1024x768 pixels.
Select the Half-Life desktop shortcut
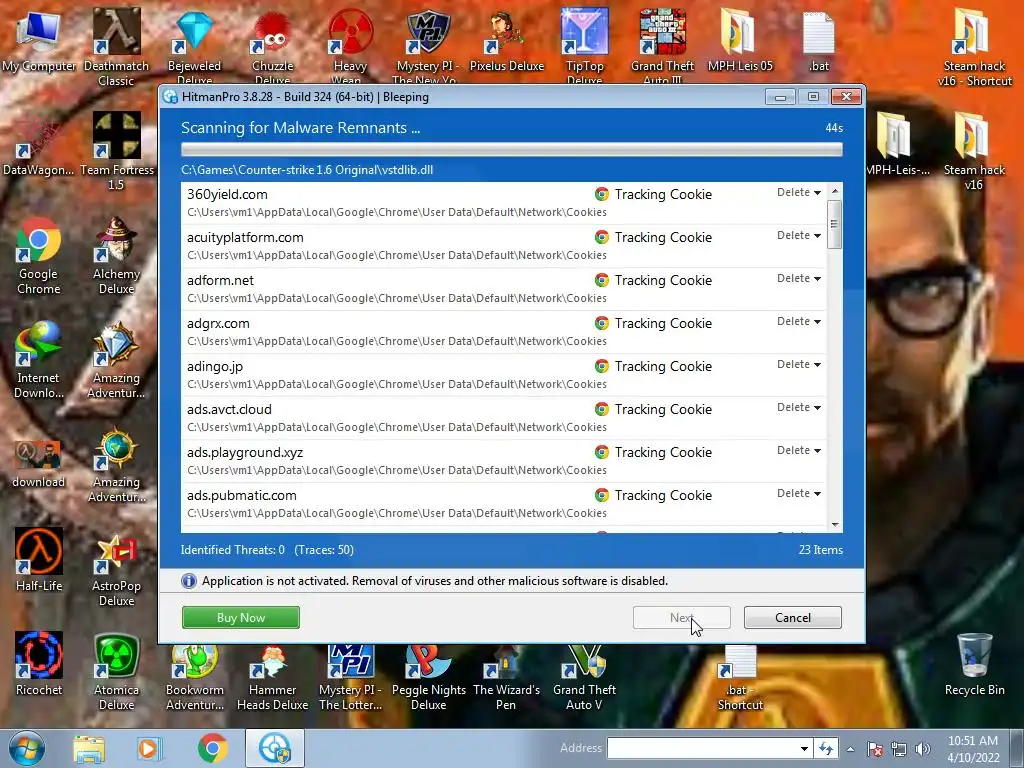39,560
